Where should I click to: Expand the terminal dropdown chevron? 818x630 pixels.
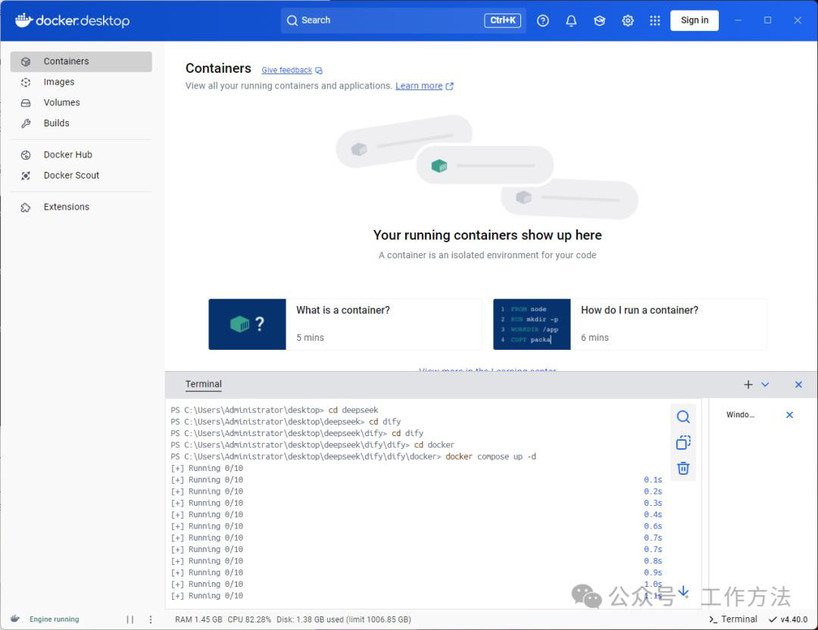pos(765,384)
